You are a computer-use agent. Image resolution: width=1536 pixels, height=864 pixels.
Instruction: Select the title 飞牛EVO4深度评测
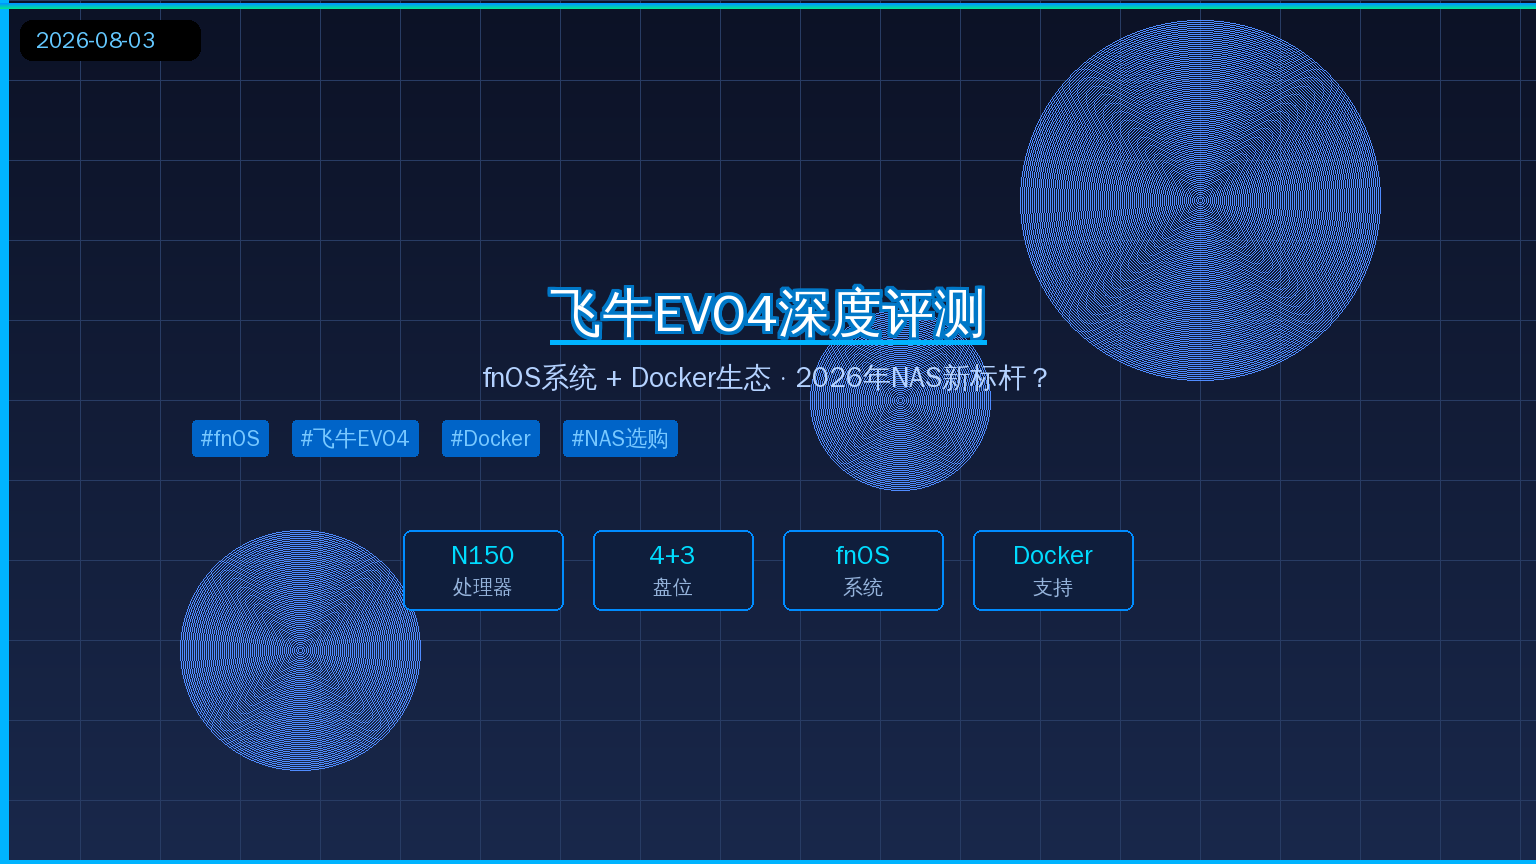(768, 314)
